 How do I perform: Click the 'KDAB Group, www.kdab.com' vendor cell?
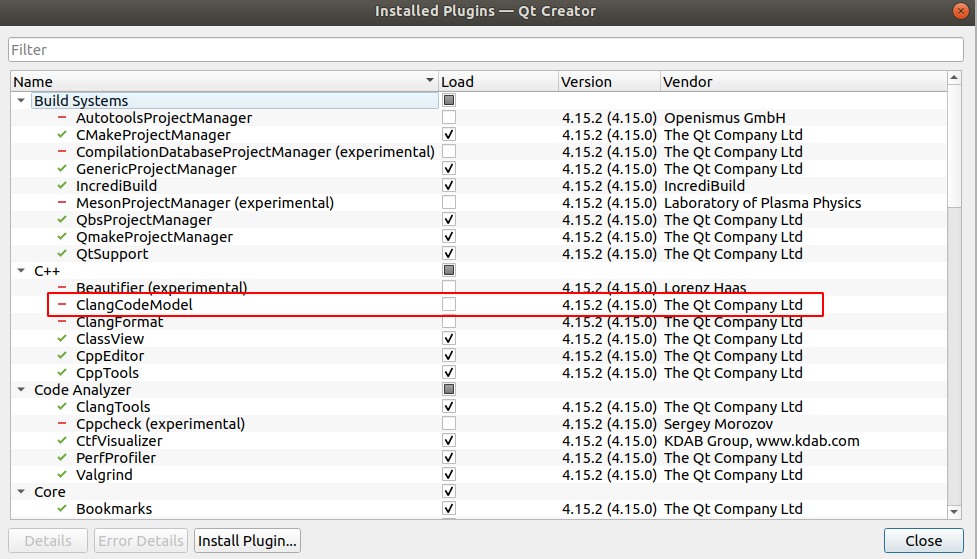click(x=761, y=441)
